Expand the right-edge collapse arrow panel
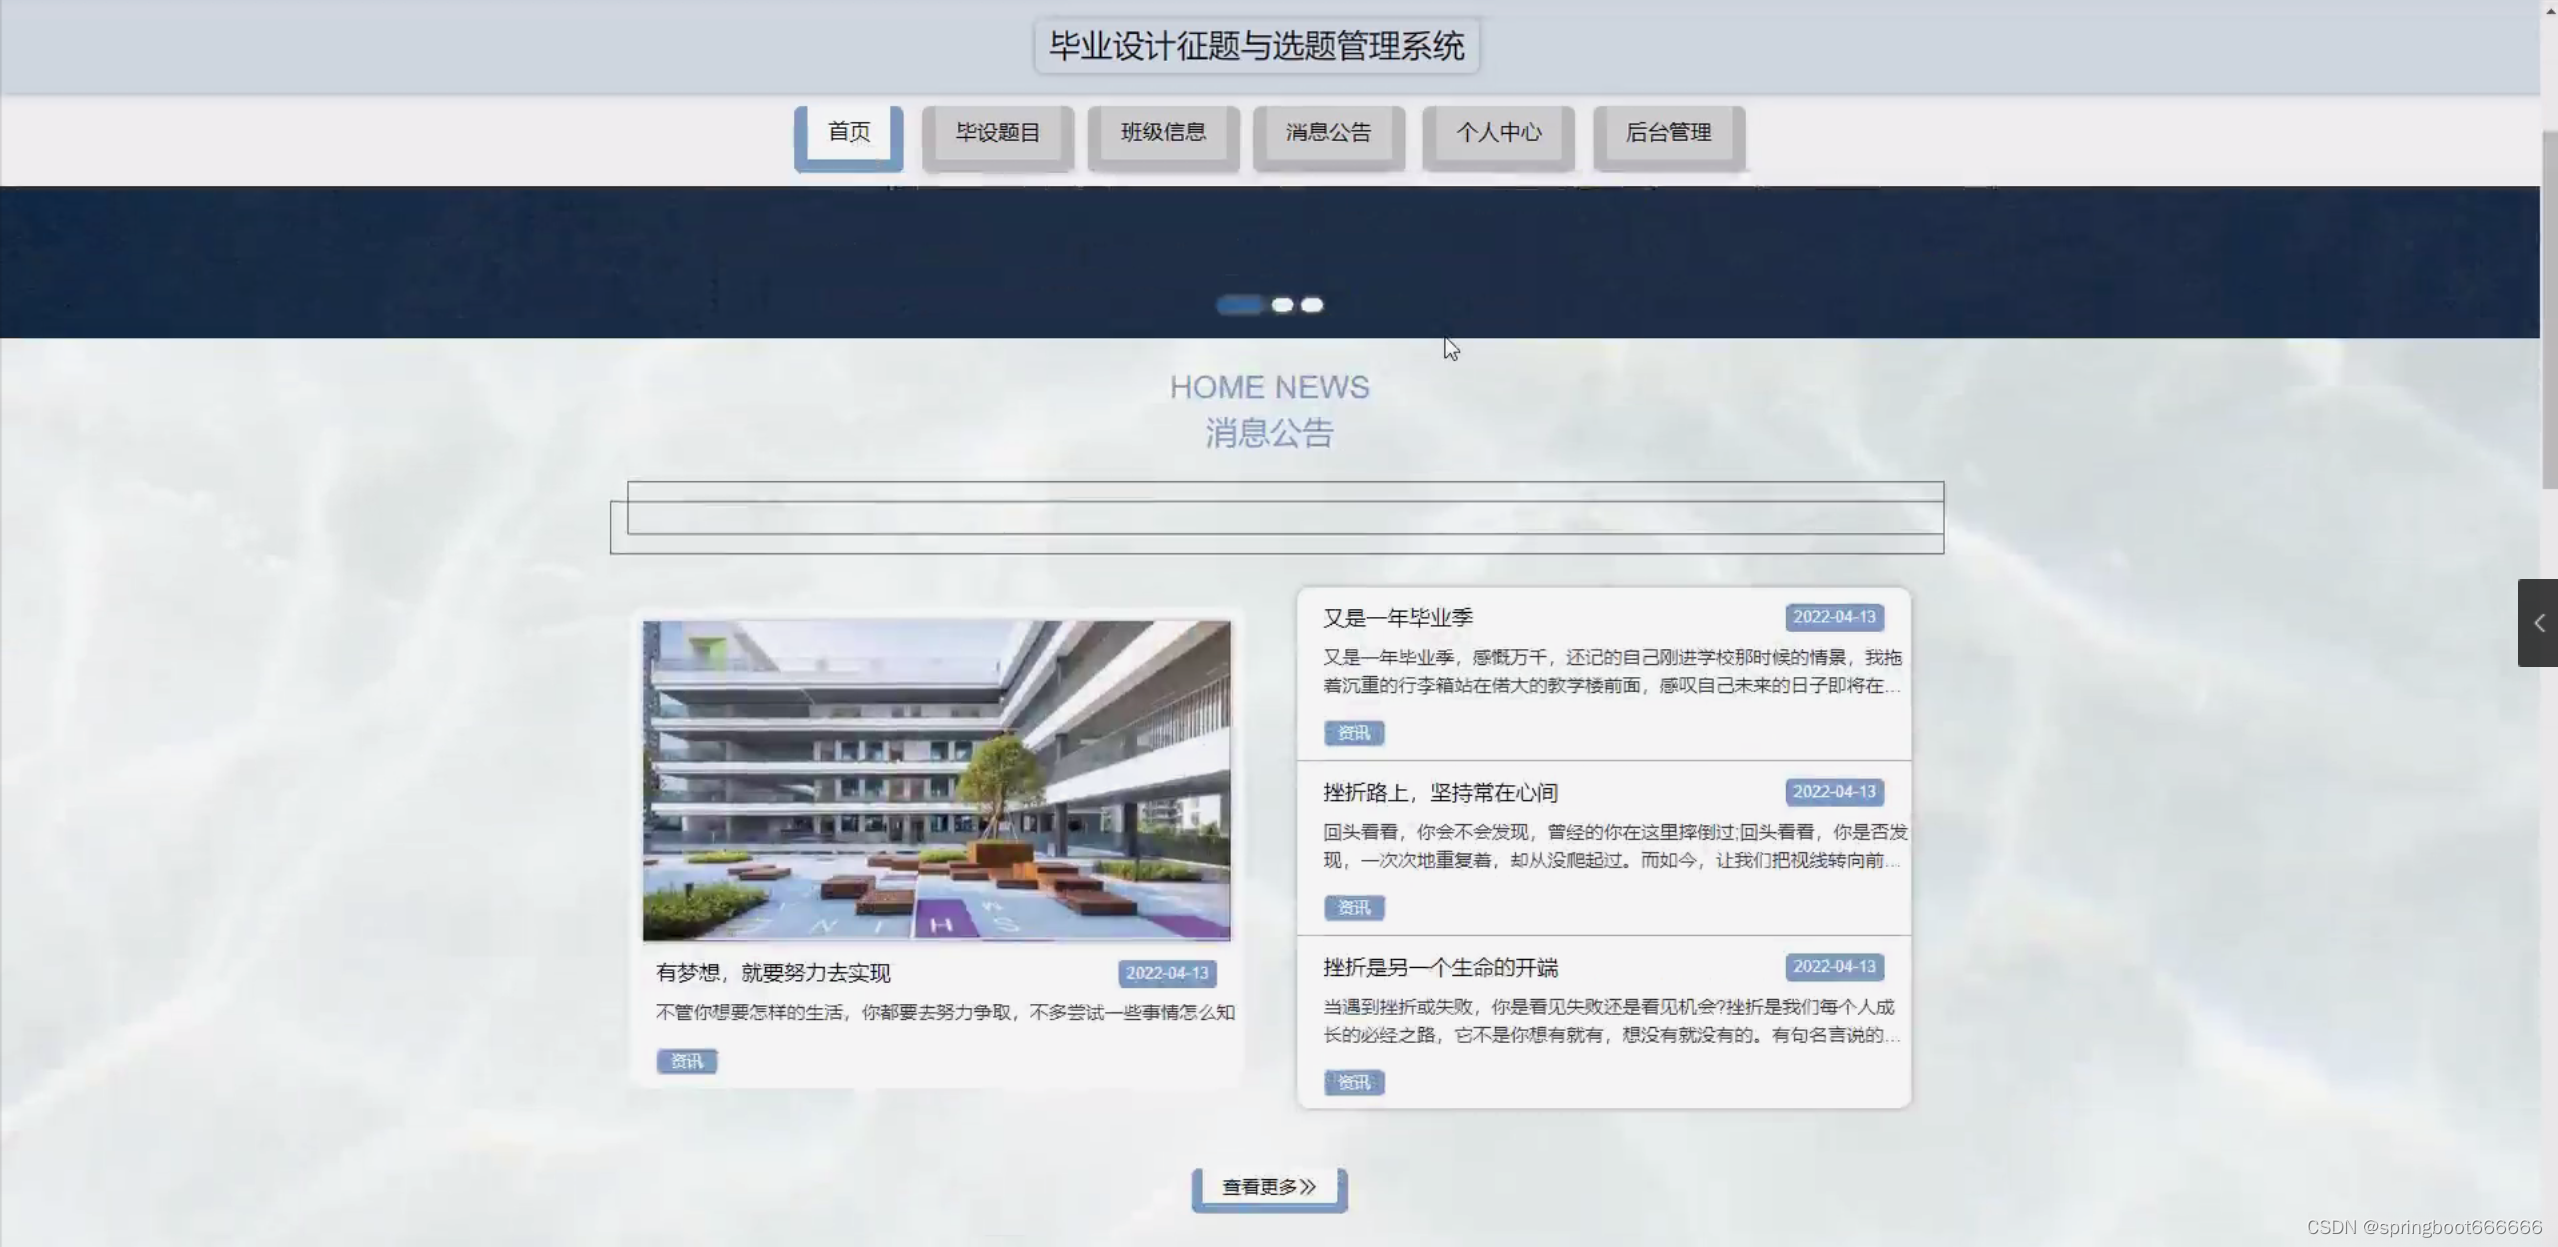This screenshot has width=2558, height=1247. (x=2538, y=623)
